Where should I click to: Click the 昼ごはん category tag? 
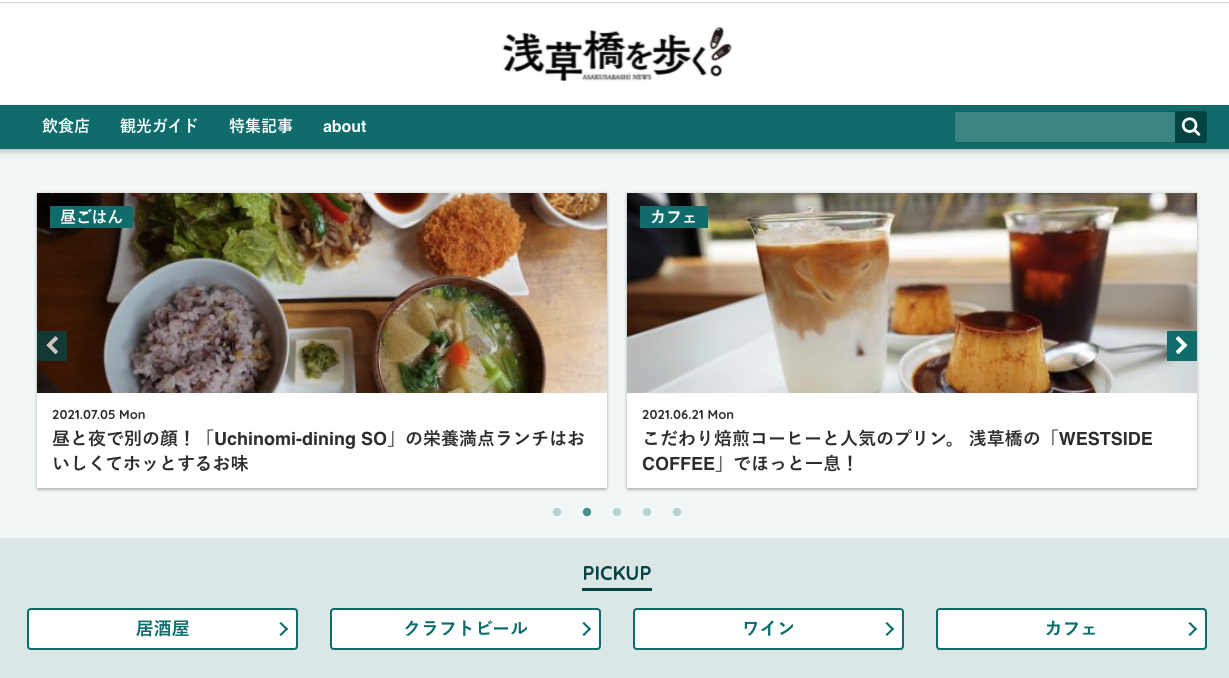92,217
